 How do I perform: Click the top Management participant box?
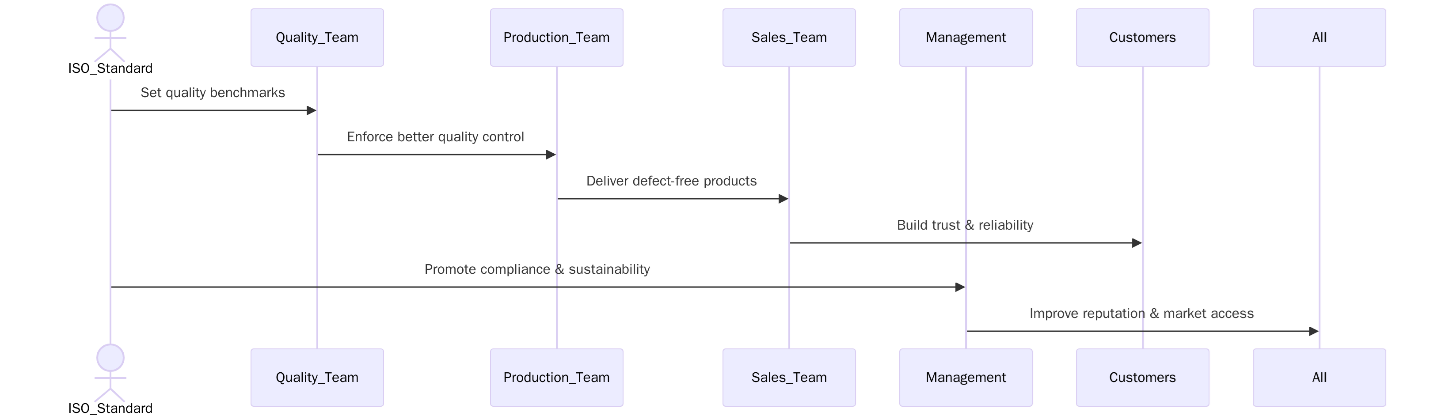pyautogui.click(x=965, y=38)
